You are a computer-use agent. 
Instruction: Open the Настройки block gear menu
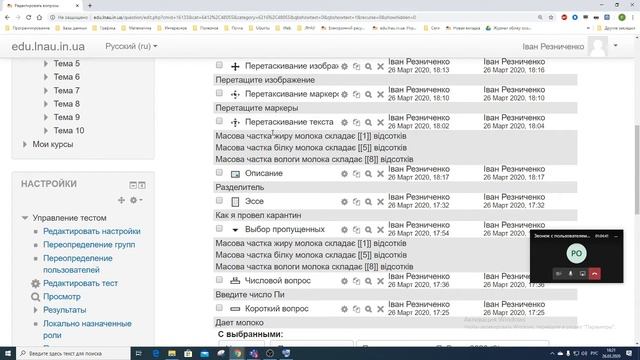tap(136, 200)
